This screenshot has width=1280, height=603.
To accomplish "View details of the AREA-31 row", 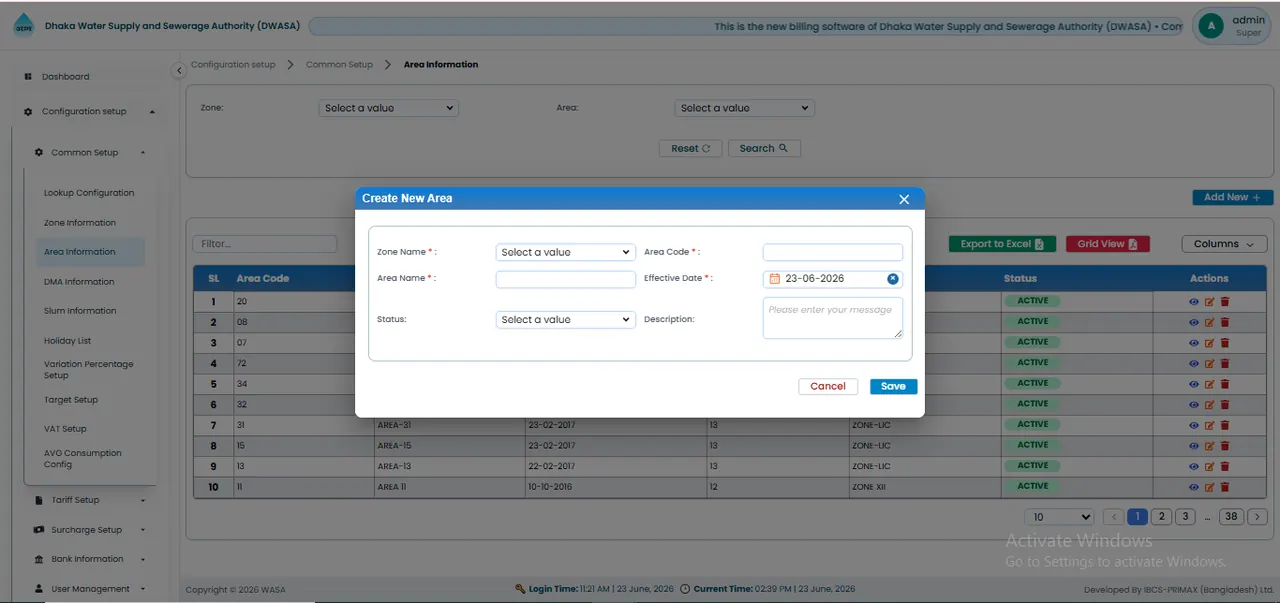I will click(1194, 425).
